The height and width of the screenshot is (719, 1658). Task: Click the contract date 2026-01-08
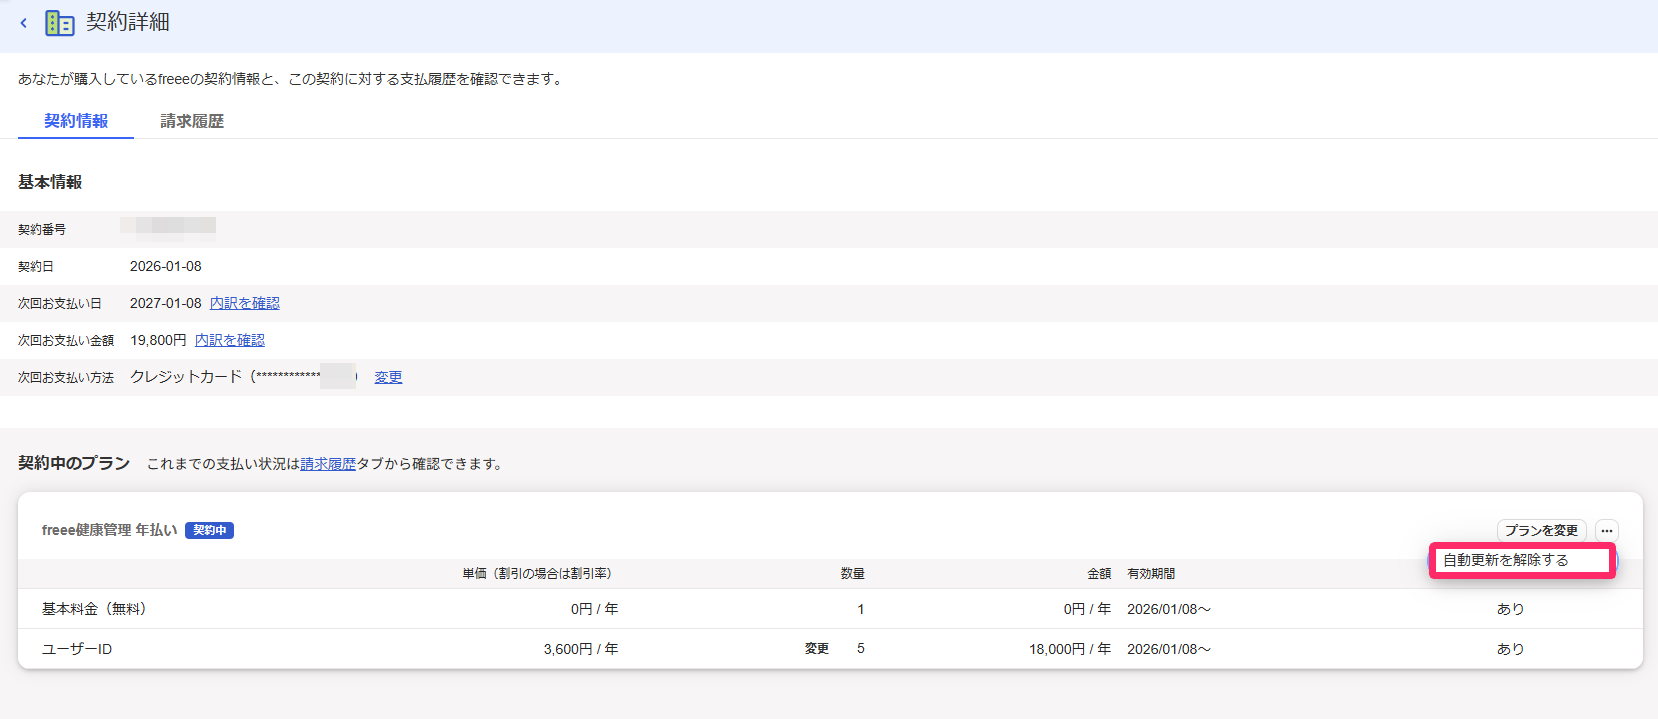(166, 266)
